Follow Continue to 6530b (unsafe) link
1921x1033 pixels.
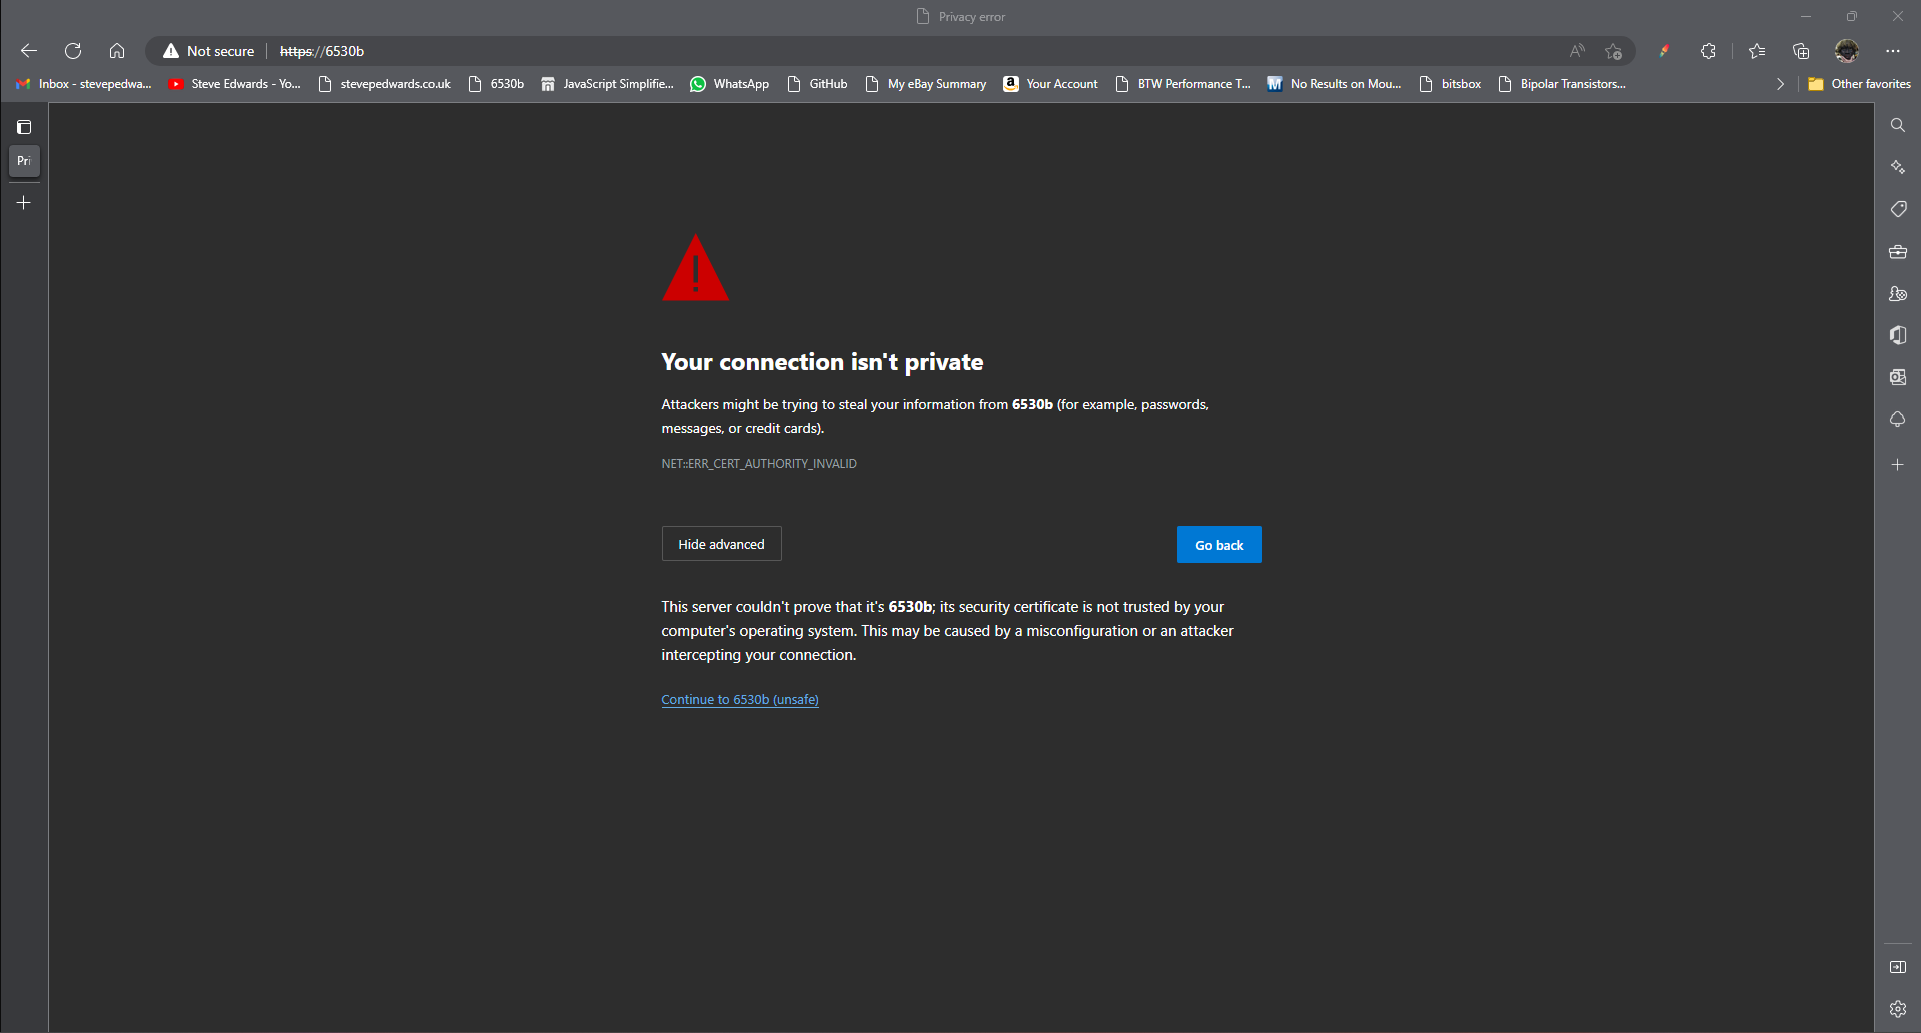coord(740,700)
